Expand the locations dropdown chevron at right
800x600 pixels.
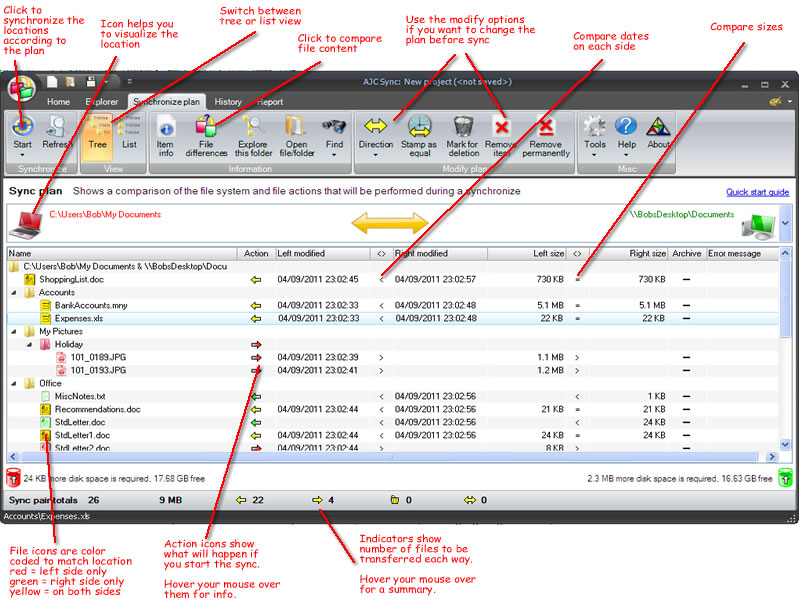coord(785,223)
